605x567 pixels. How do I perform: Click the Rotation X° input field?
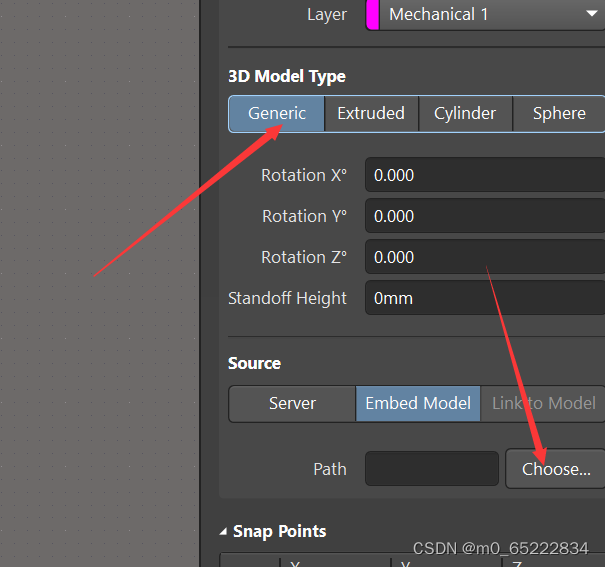click(x=485, y=175)
